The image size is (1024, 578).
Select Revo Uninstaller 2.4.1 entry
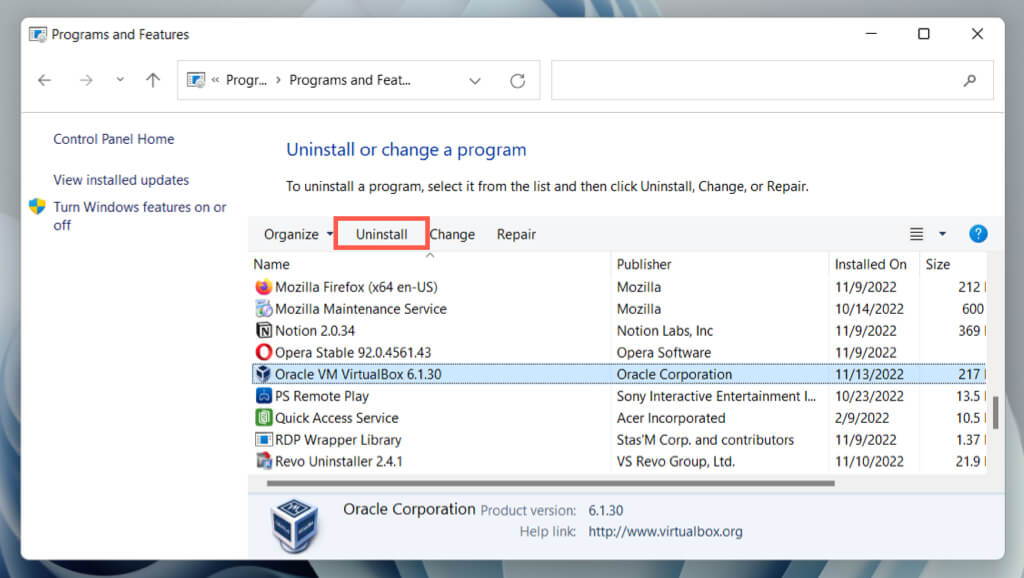(x=338, y=462)
